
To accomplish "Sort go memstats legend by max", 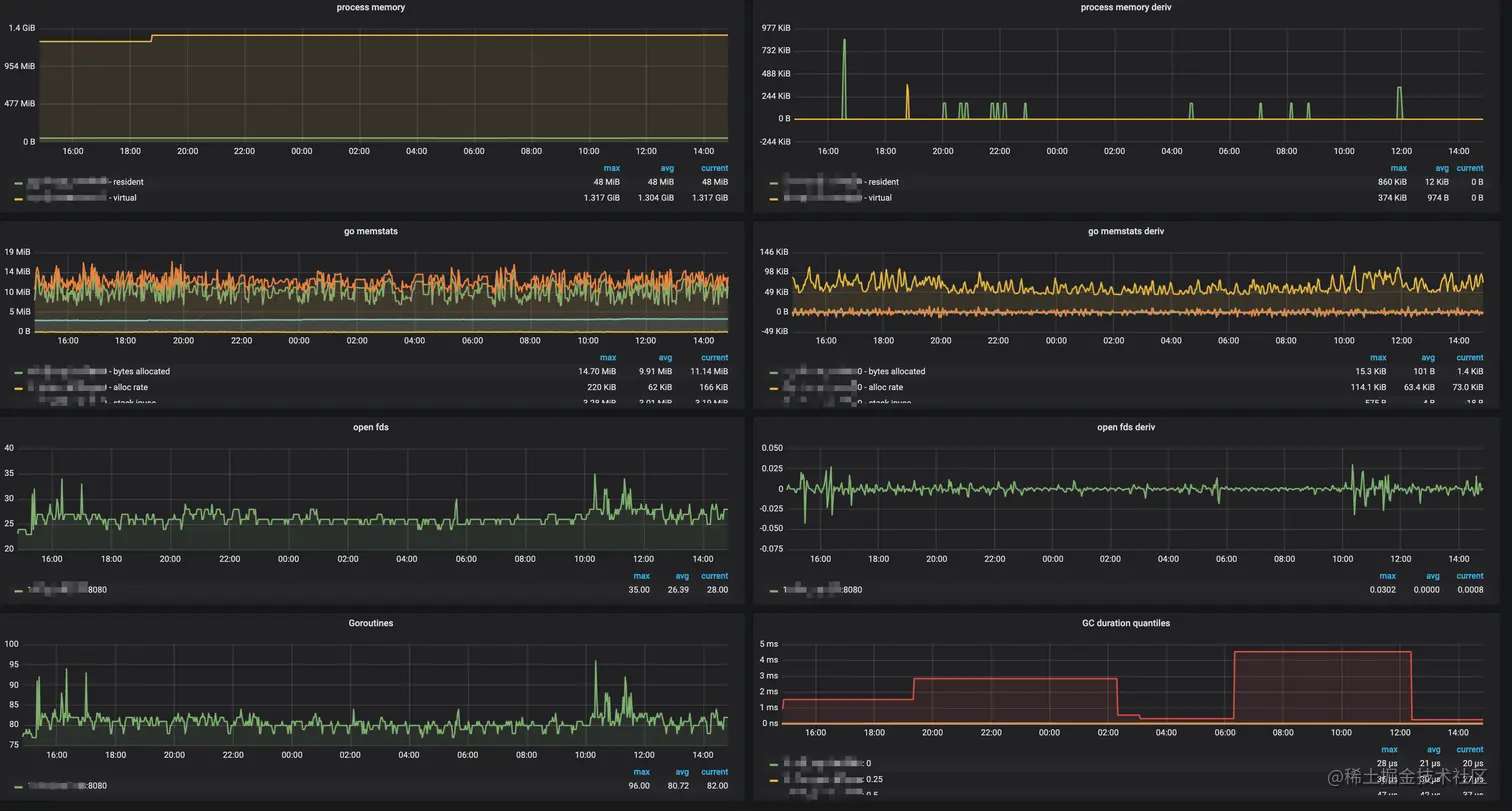I will (x=608, y=357).
